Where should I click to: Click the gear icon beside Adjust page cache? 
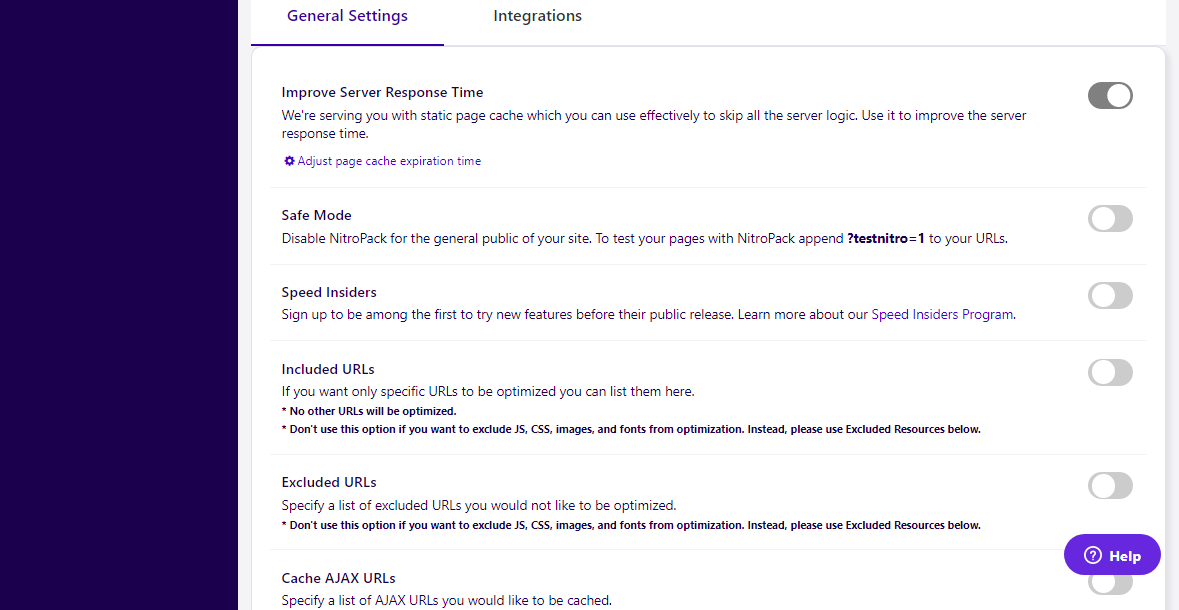click(289, 161)
